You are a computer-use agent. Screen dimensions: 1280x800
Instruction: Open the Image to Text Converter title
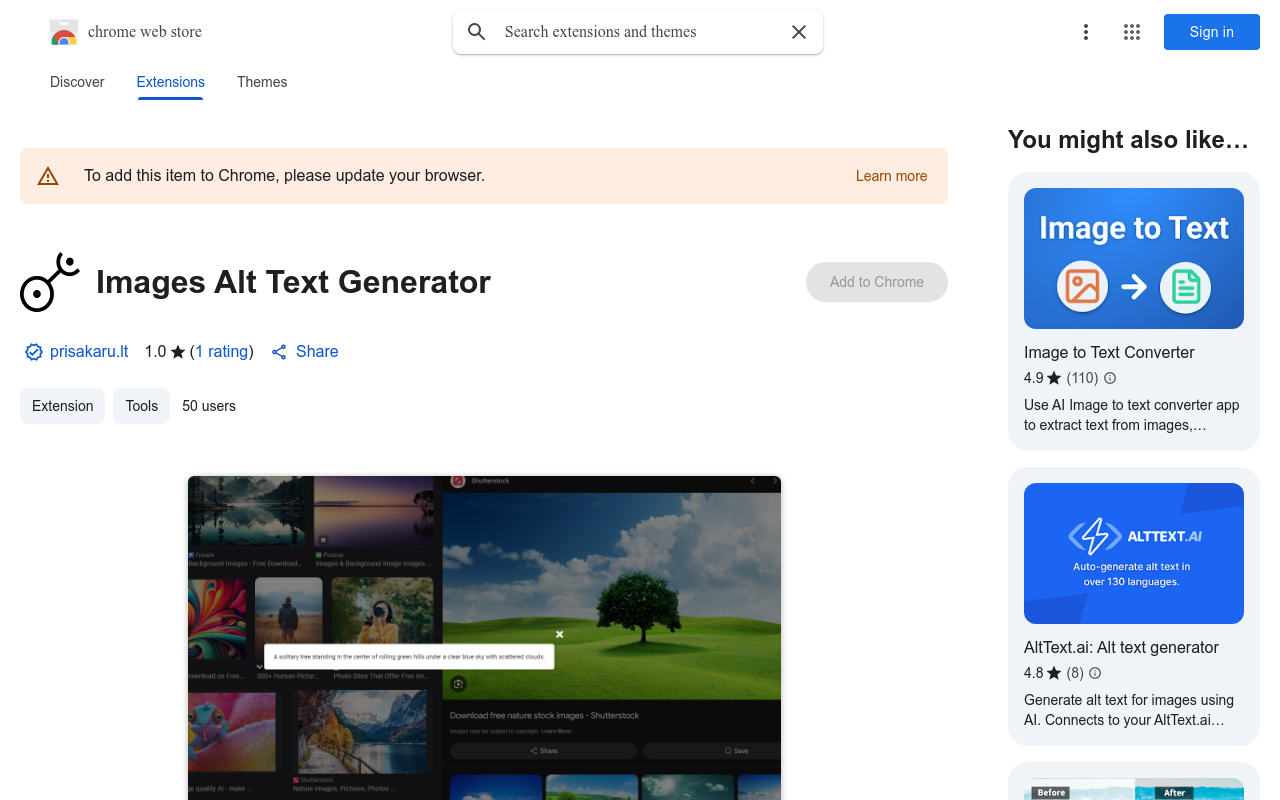1109,352
